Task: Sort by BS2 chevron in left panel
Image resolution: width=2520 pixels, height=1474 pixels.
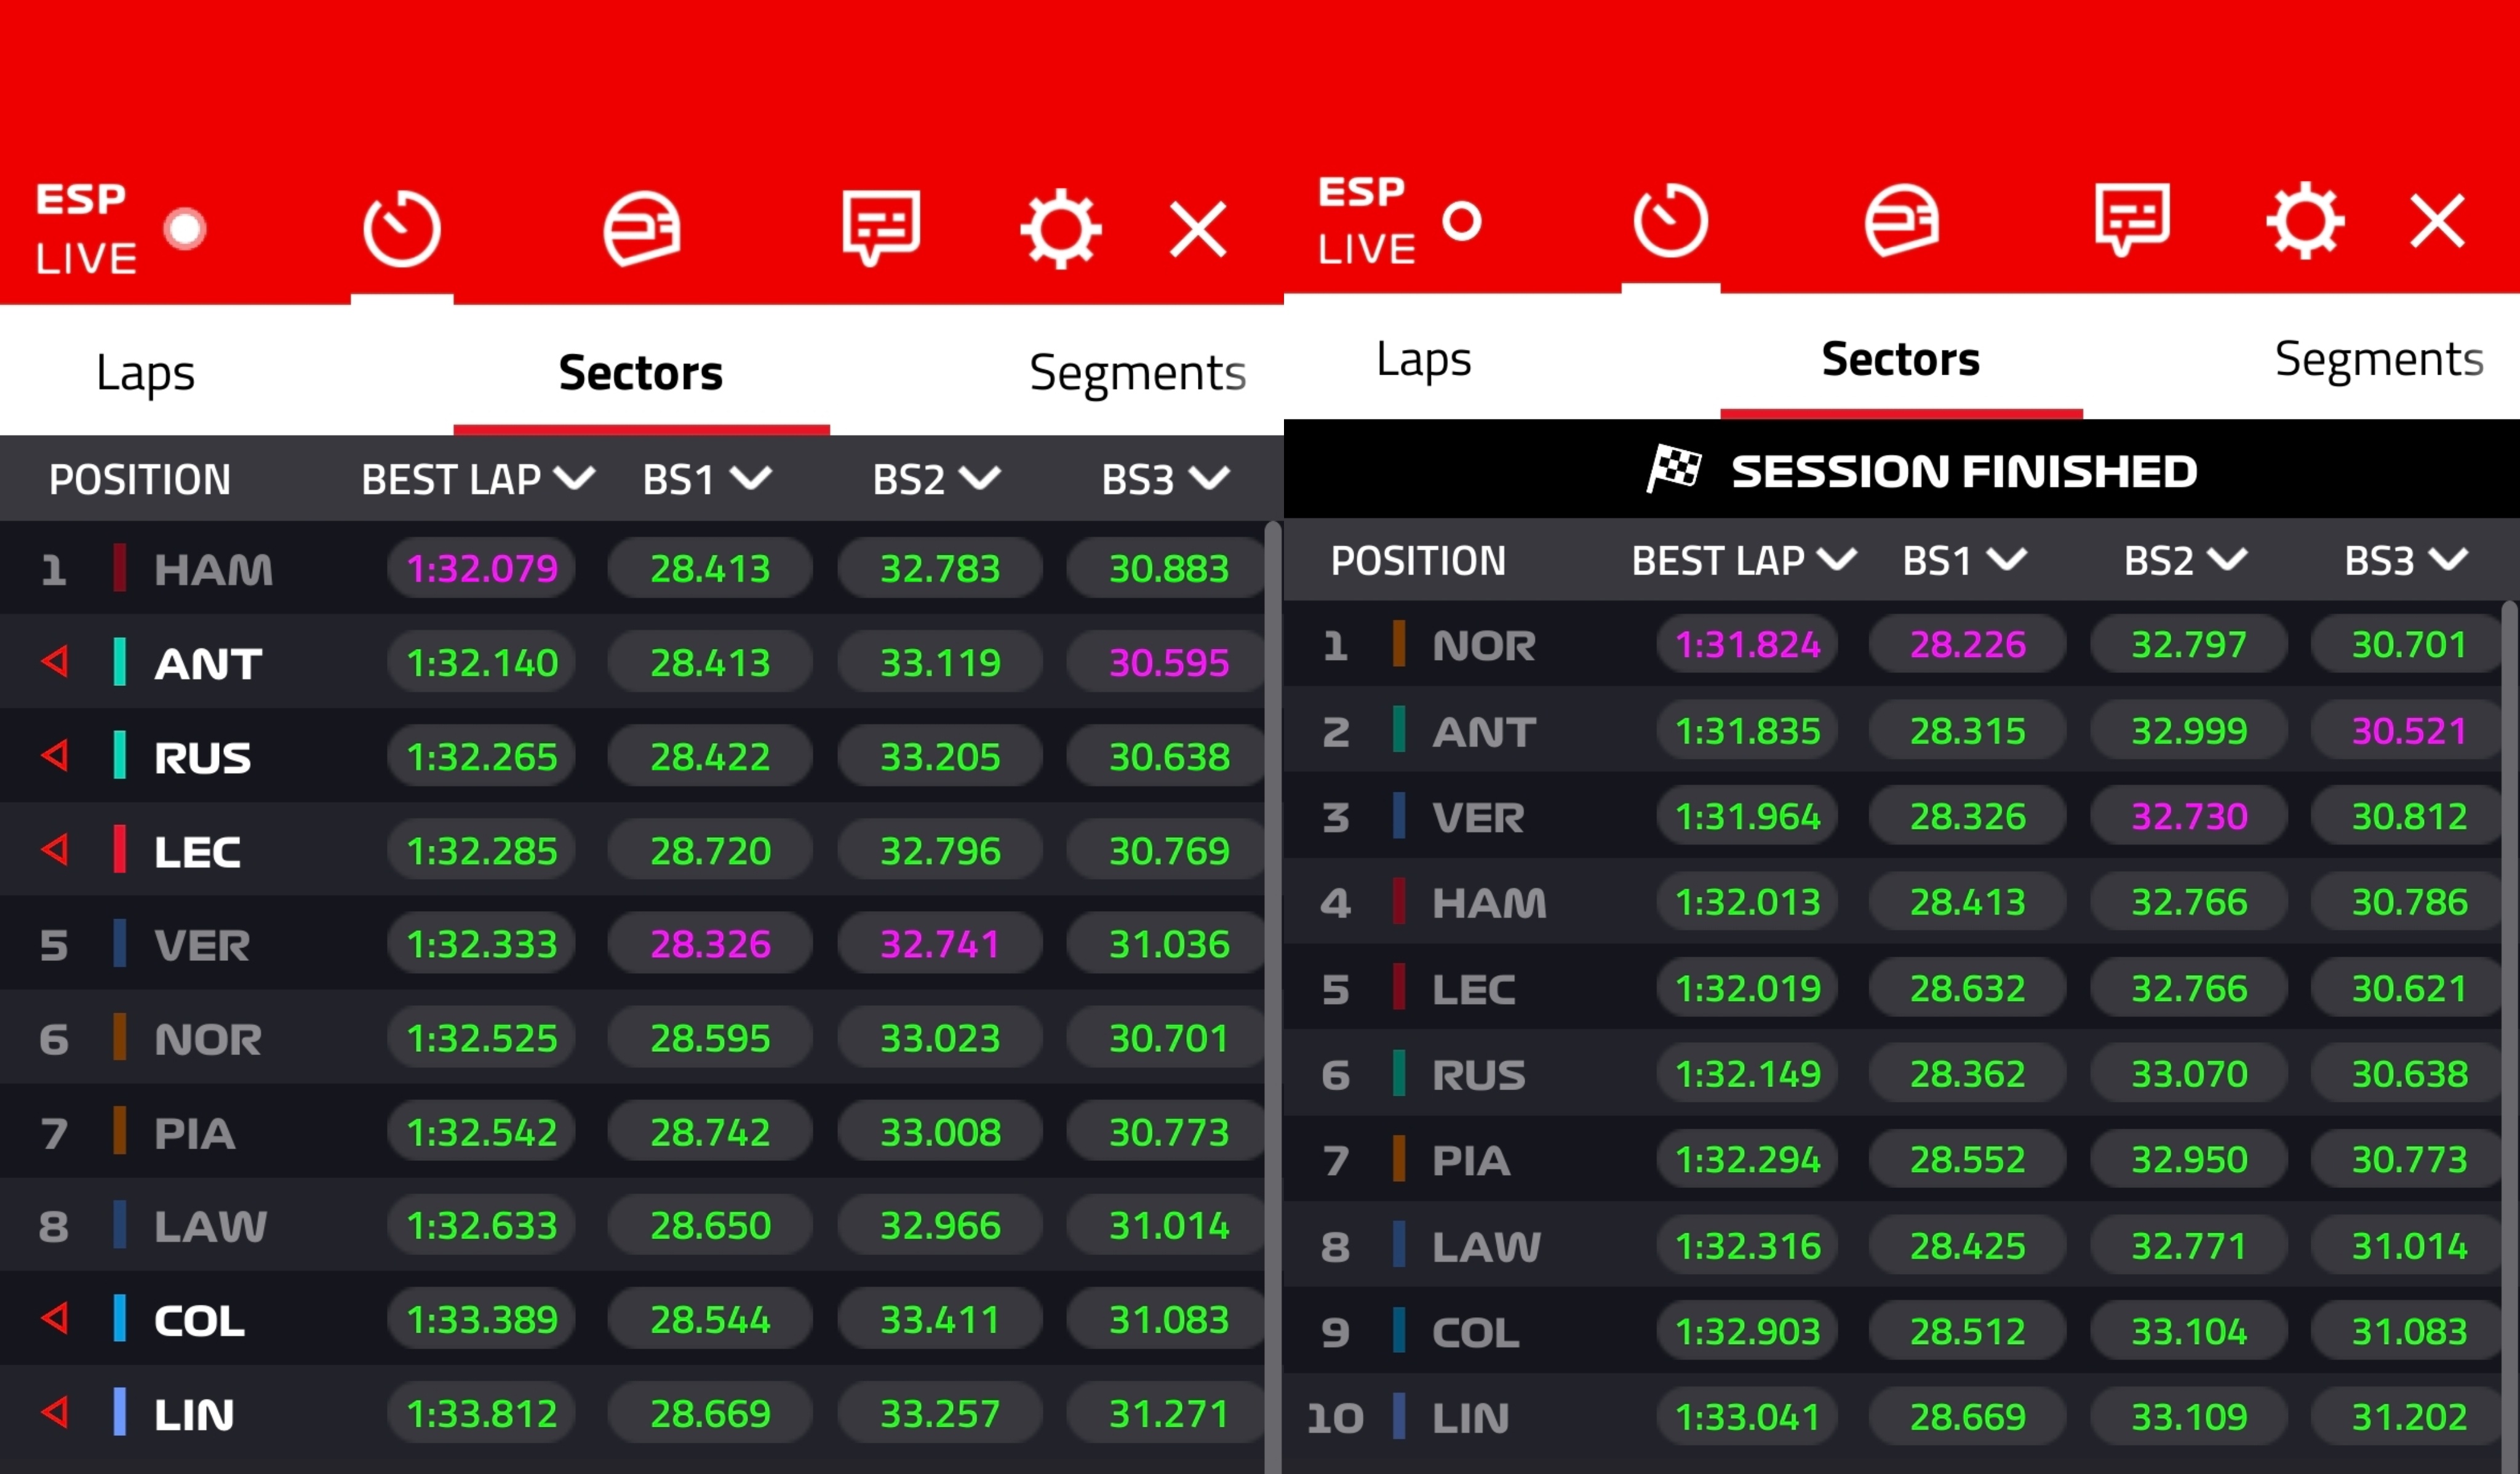Action: [980, 478]
